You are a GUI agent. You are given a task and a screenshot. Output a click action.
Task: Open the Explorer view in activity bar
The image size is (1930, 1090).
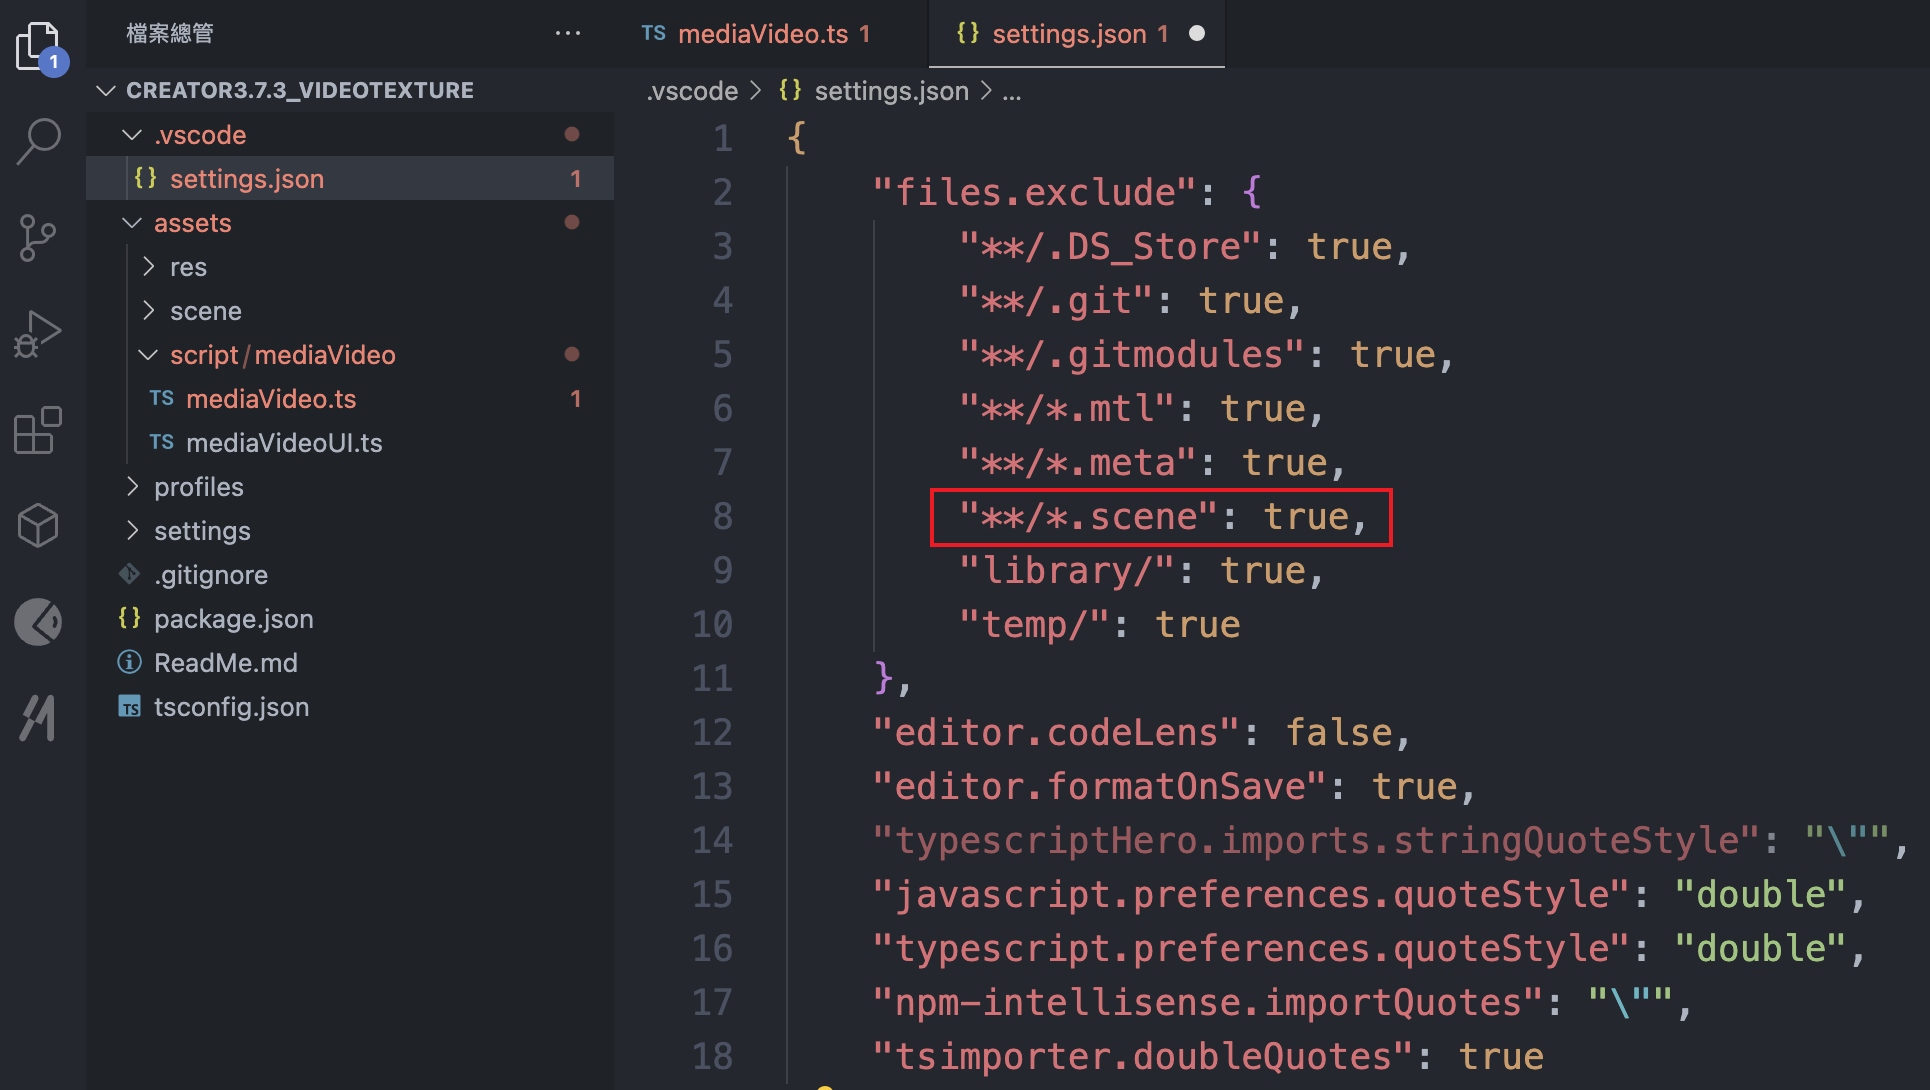click(x=39, y=46)
